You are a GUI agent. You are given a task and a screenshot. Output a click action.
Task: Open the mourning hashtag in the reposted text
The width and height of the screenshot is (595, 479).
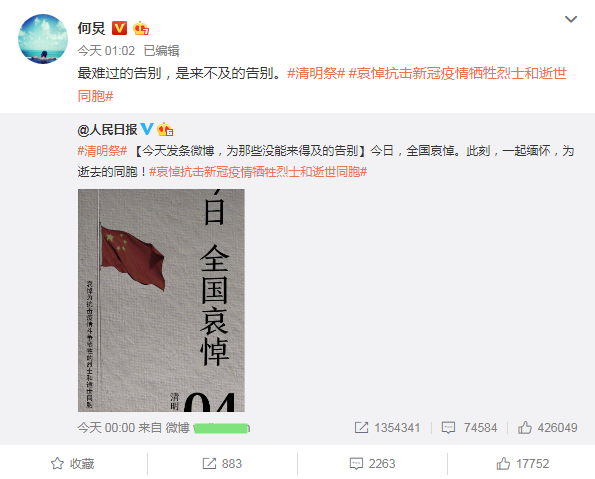pyautogui.click(x=258, y=172)
